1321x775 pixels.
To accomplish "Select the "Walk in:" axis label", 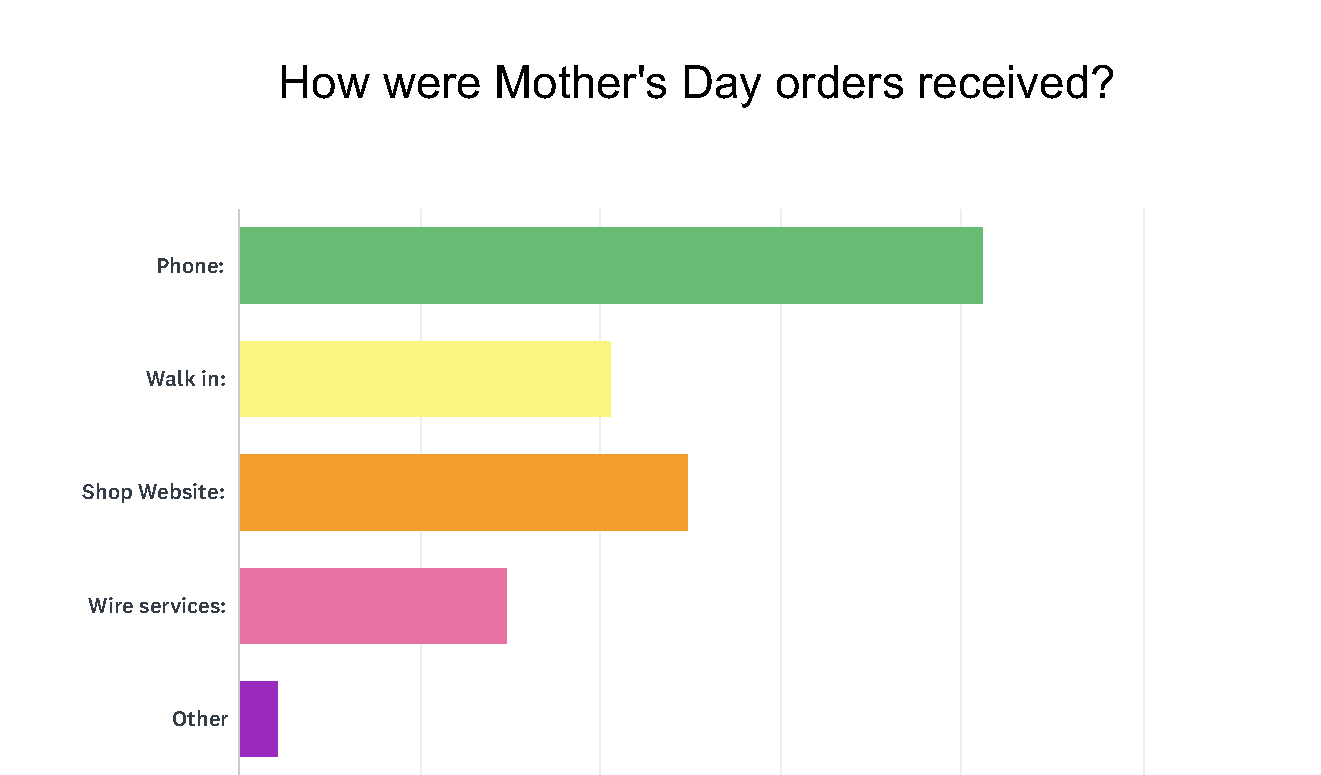I will (186, 379).
